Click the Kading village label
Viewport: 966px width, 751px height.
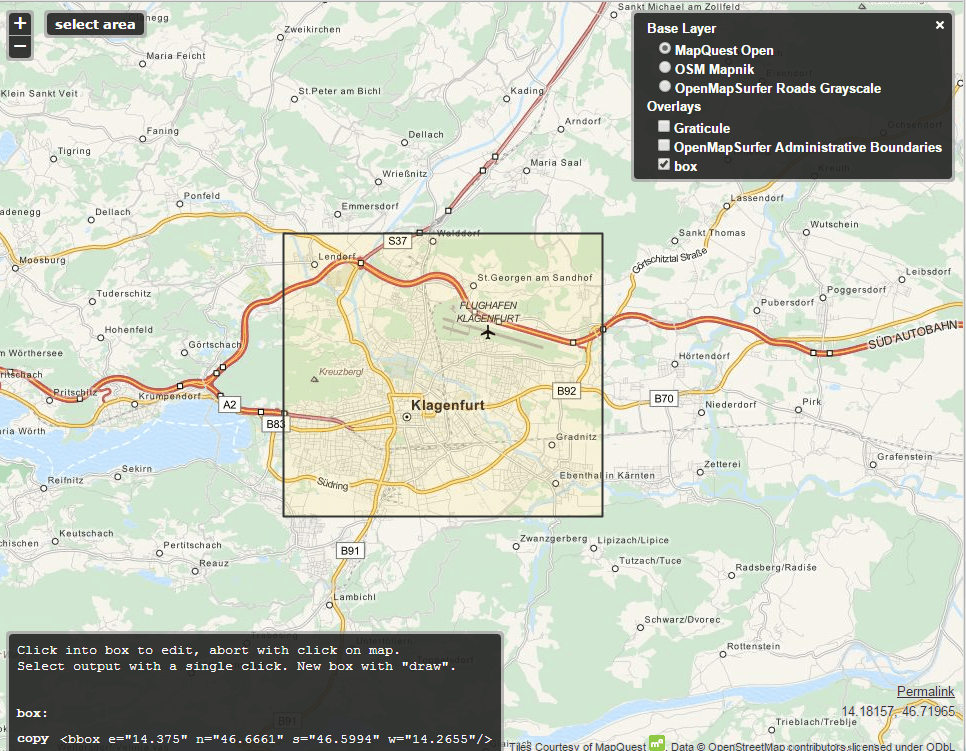[527, 91]
